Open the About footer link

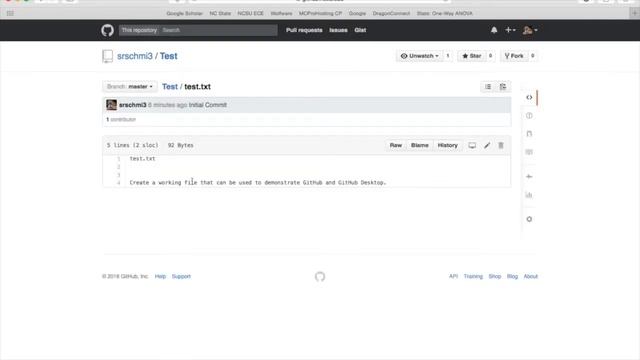[x=531, y=276]
